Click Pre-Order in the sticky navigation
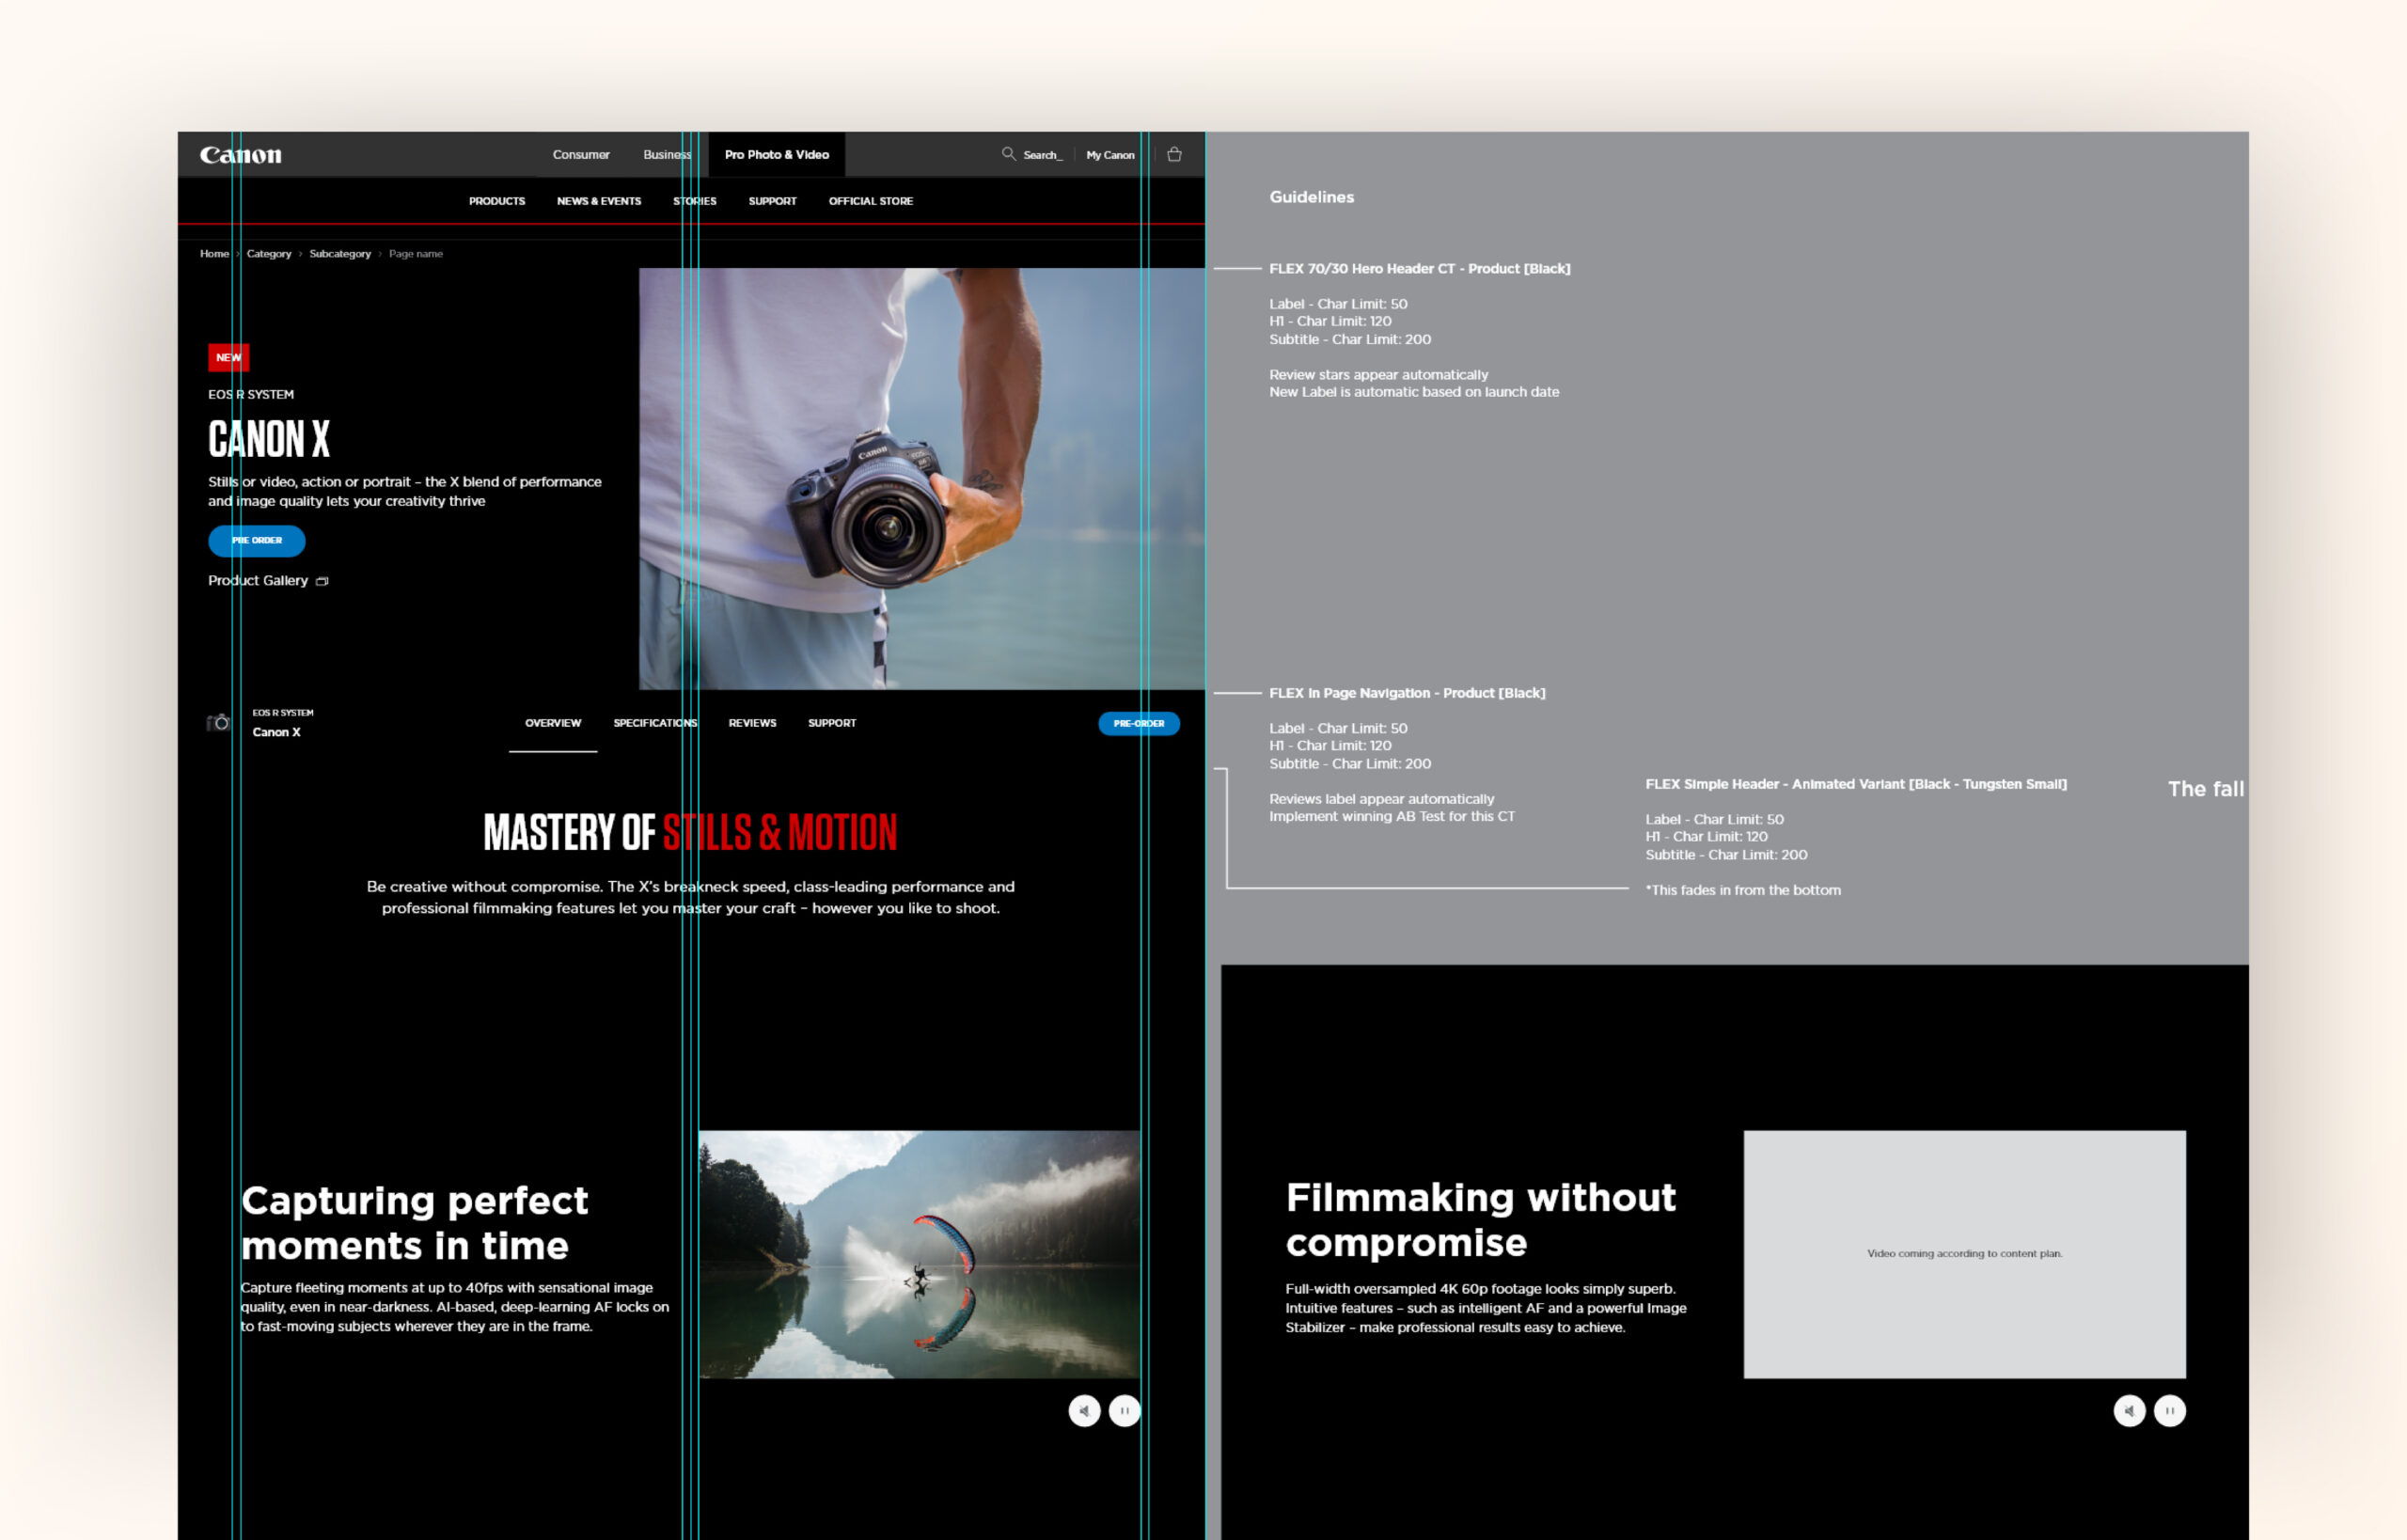Screen dimensions: 2407x1540 pyautogui.click(x=1138, y=723)
